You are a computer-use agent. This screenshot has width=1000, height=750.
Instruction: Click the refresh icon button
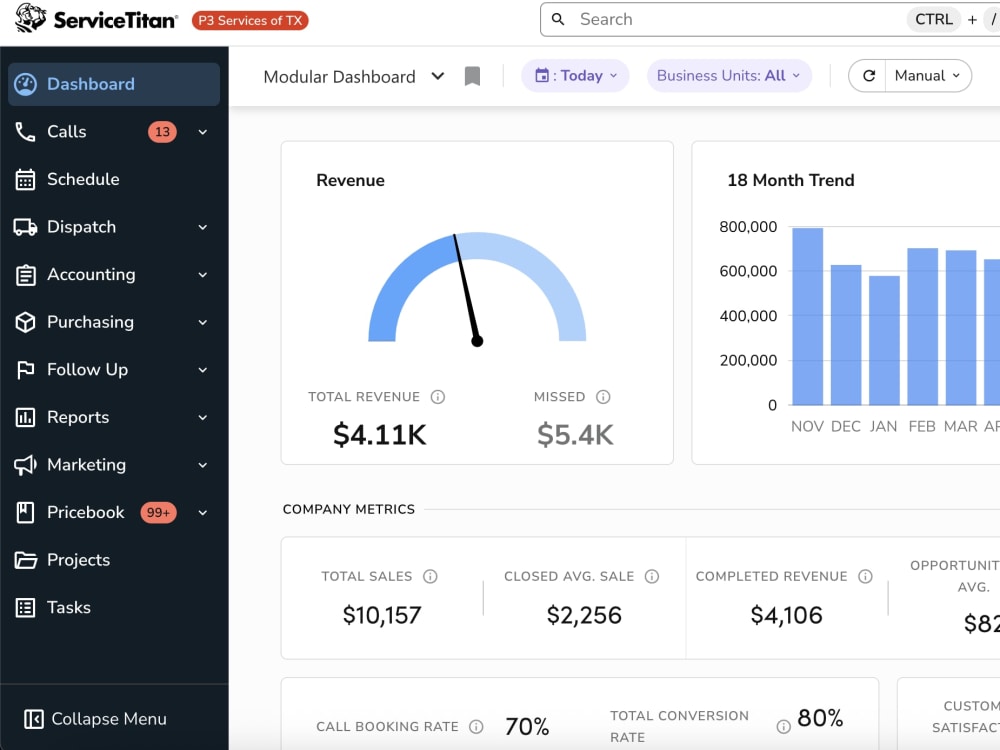coord(869,76)
